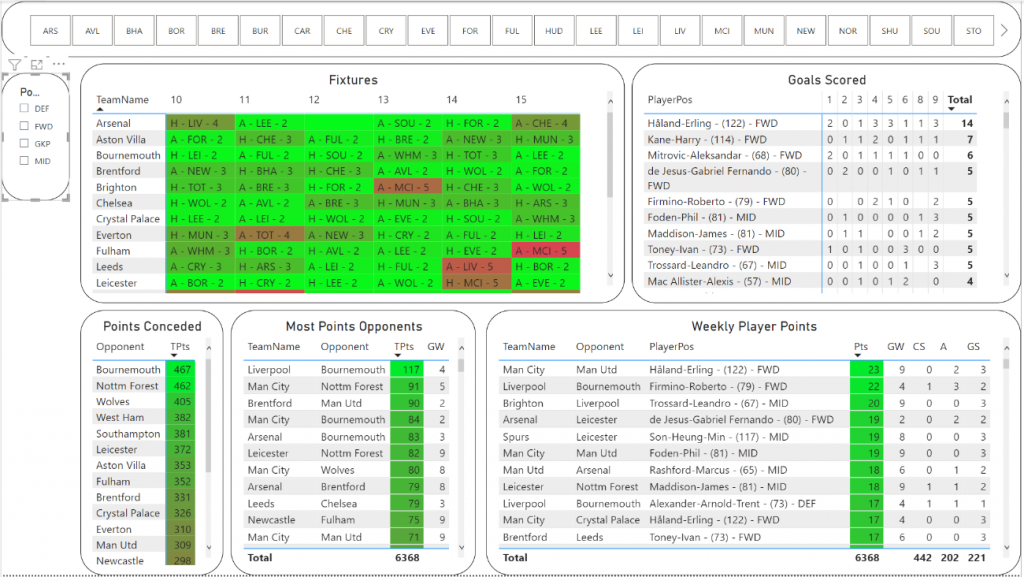
Task: Choose the CHE team button
Action: (x=344, y=31)
